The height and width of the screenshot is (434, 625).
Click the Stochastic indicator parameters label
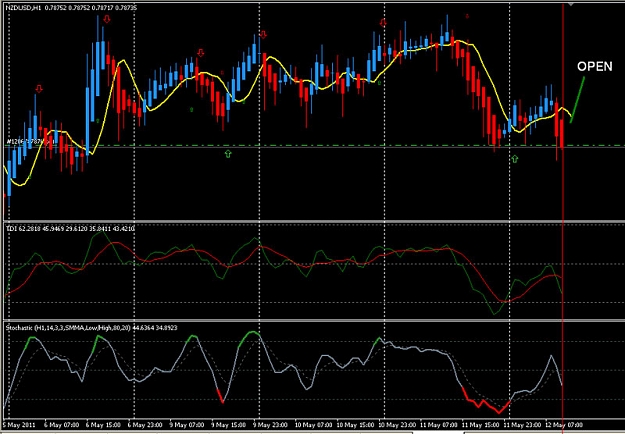click(92, 327)
